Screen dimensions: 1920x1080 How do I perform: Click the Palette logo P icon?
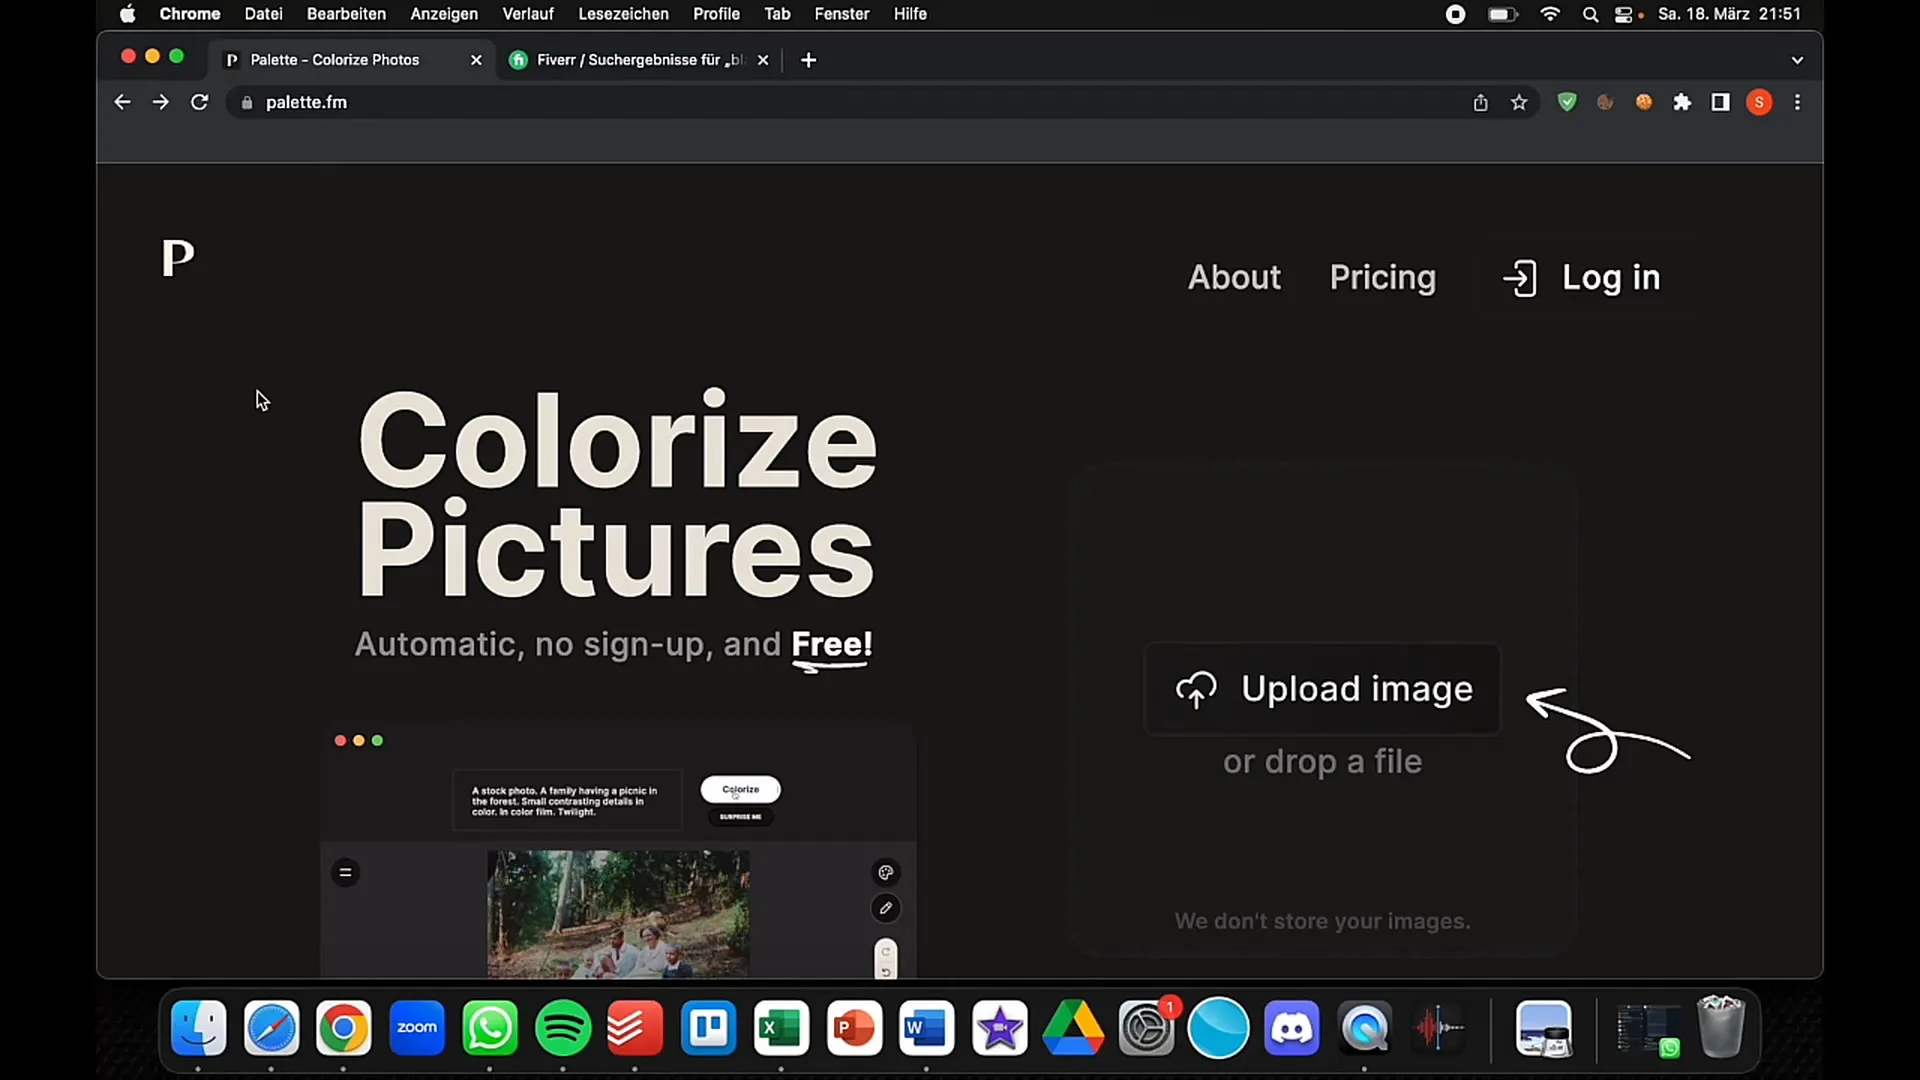[178, 258]
